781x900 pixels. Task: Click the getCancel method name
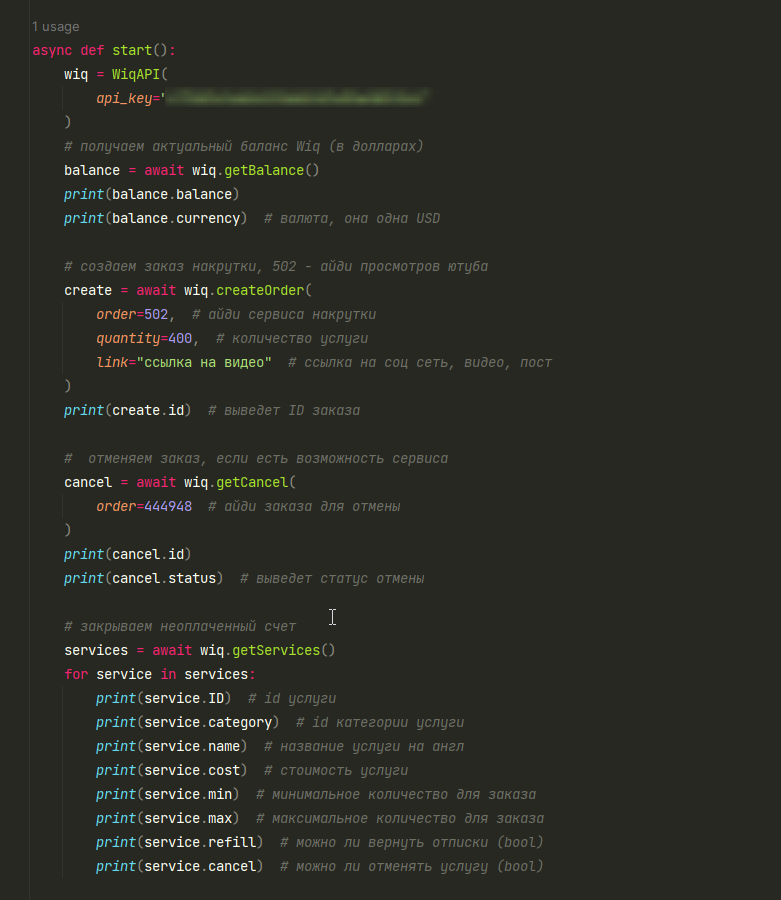click(252, 483)
